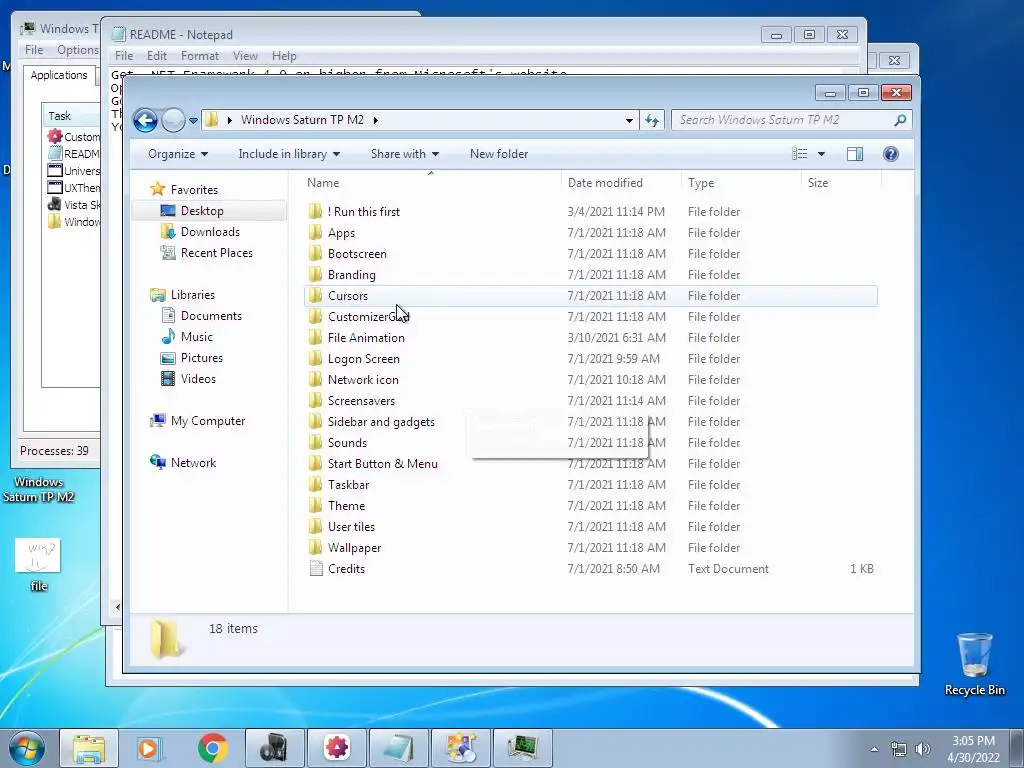This screenshot has width=1024, height=768.
Task: Click the search magnifier icon
Action: (x=900, y=120)
